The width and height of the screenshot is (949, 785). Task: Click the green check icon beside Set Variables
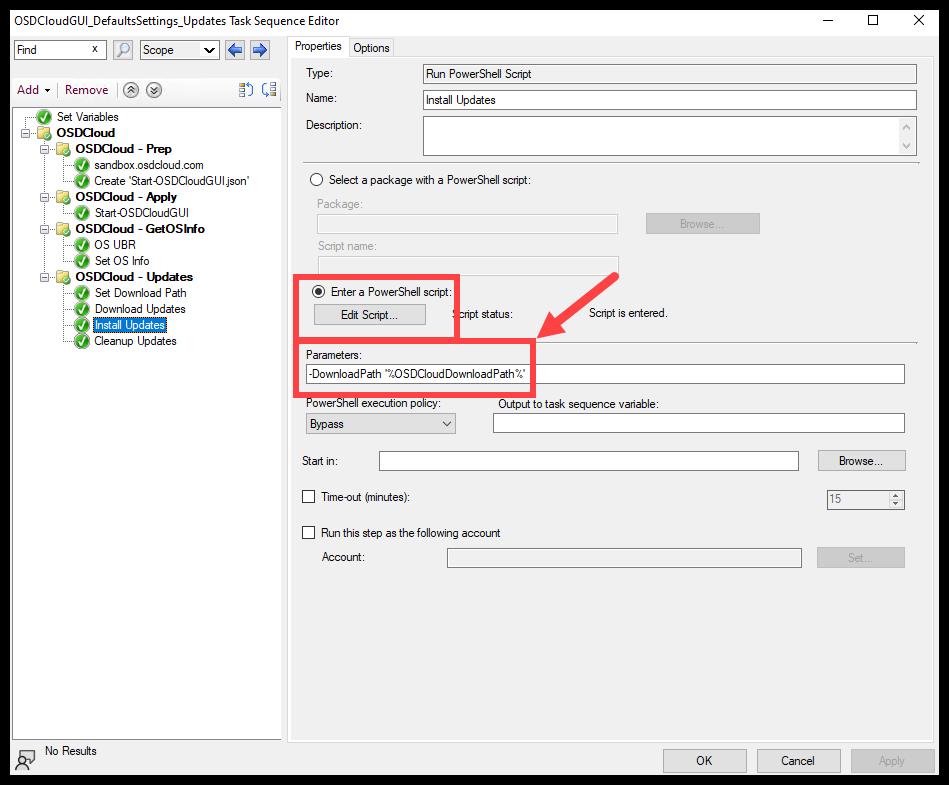pyautogui.click(x=43, y=116)
